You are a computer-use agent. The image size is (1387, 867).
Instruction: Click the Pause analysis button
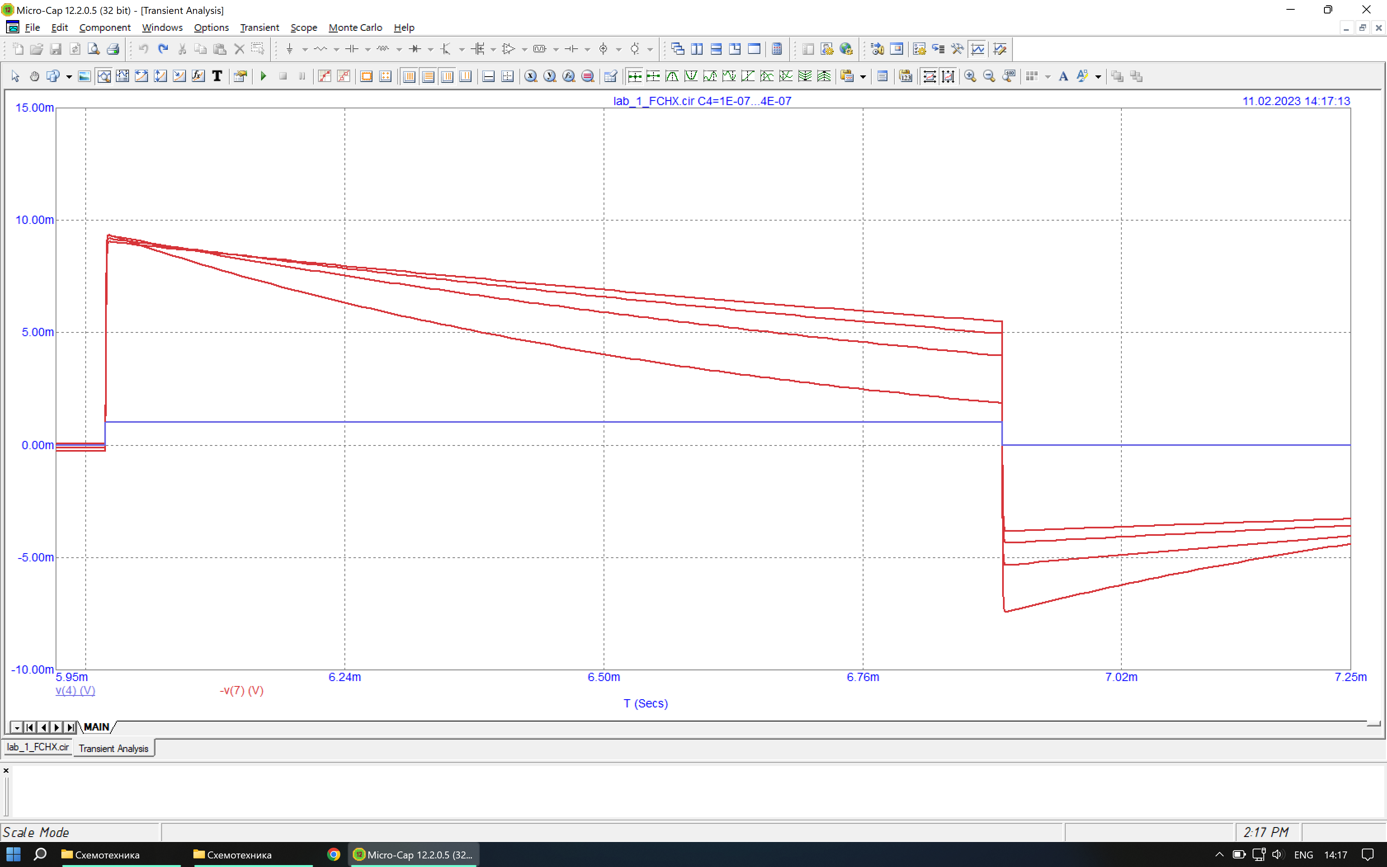302,76
